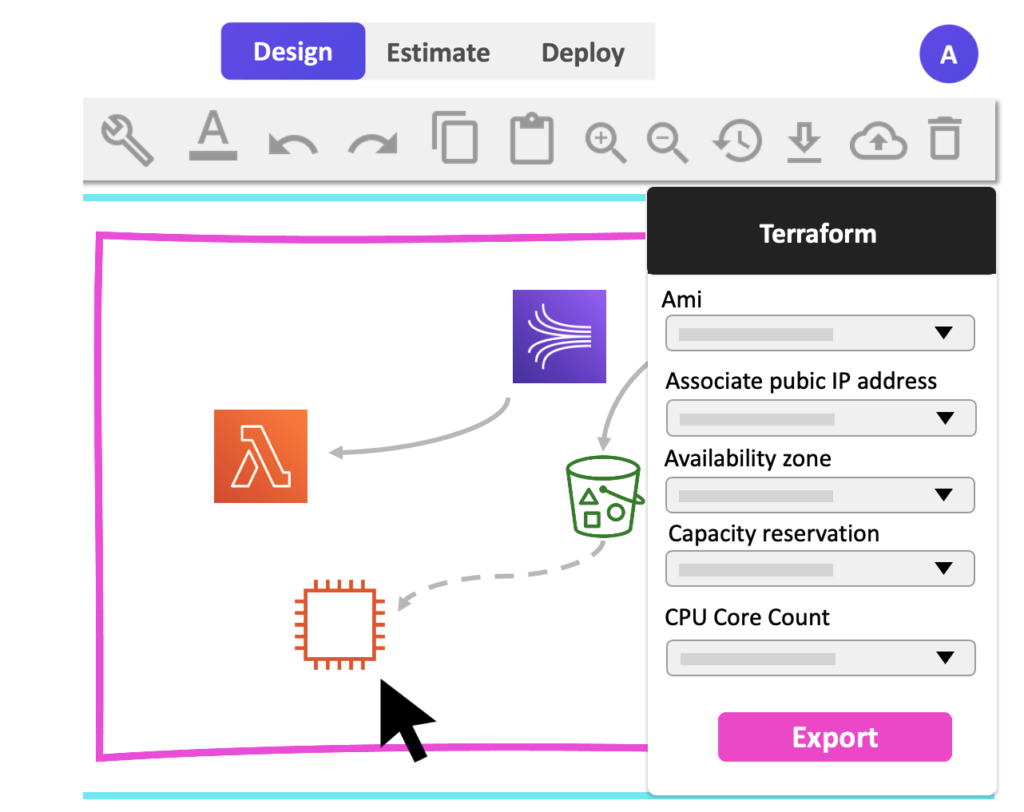Select the Lambda function node
The height and width of the screenshot is (812, 1024).
261,456
